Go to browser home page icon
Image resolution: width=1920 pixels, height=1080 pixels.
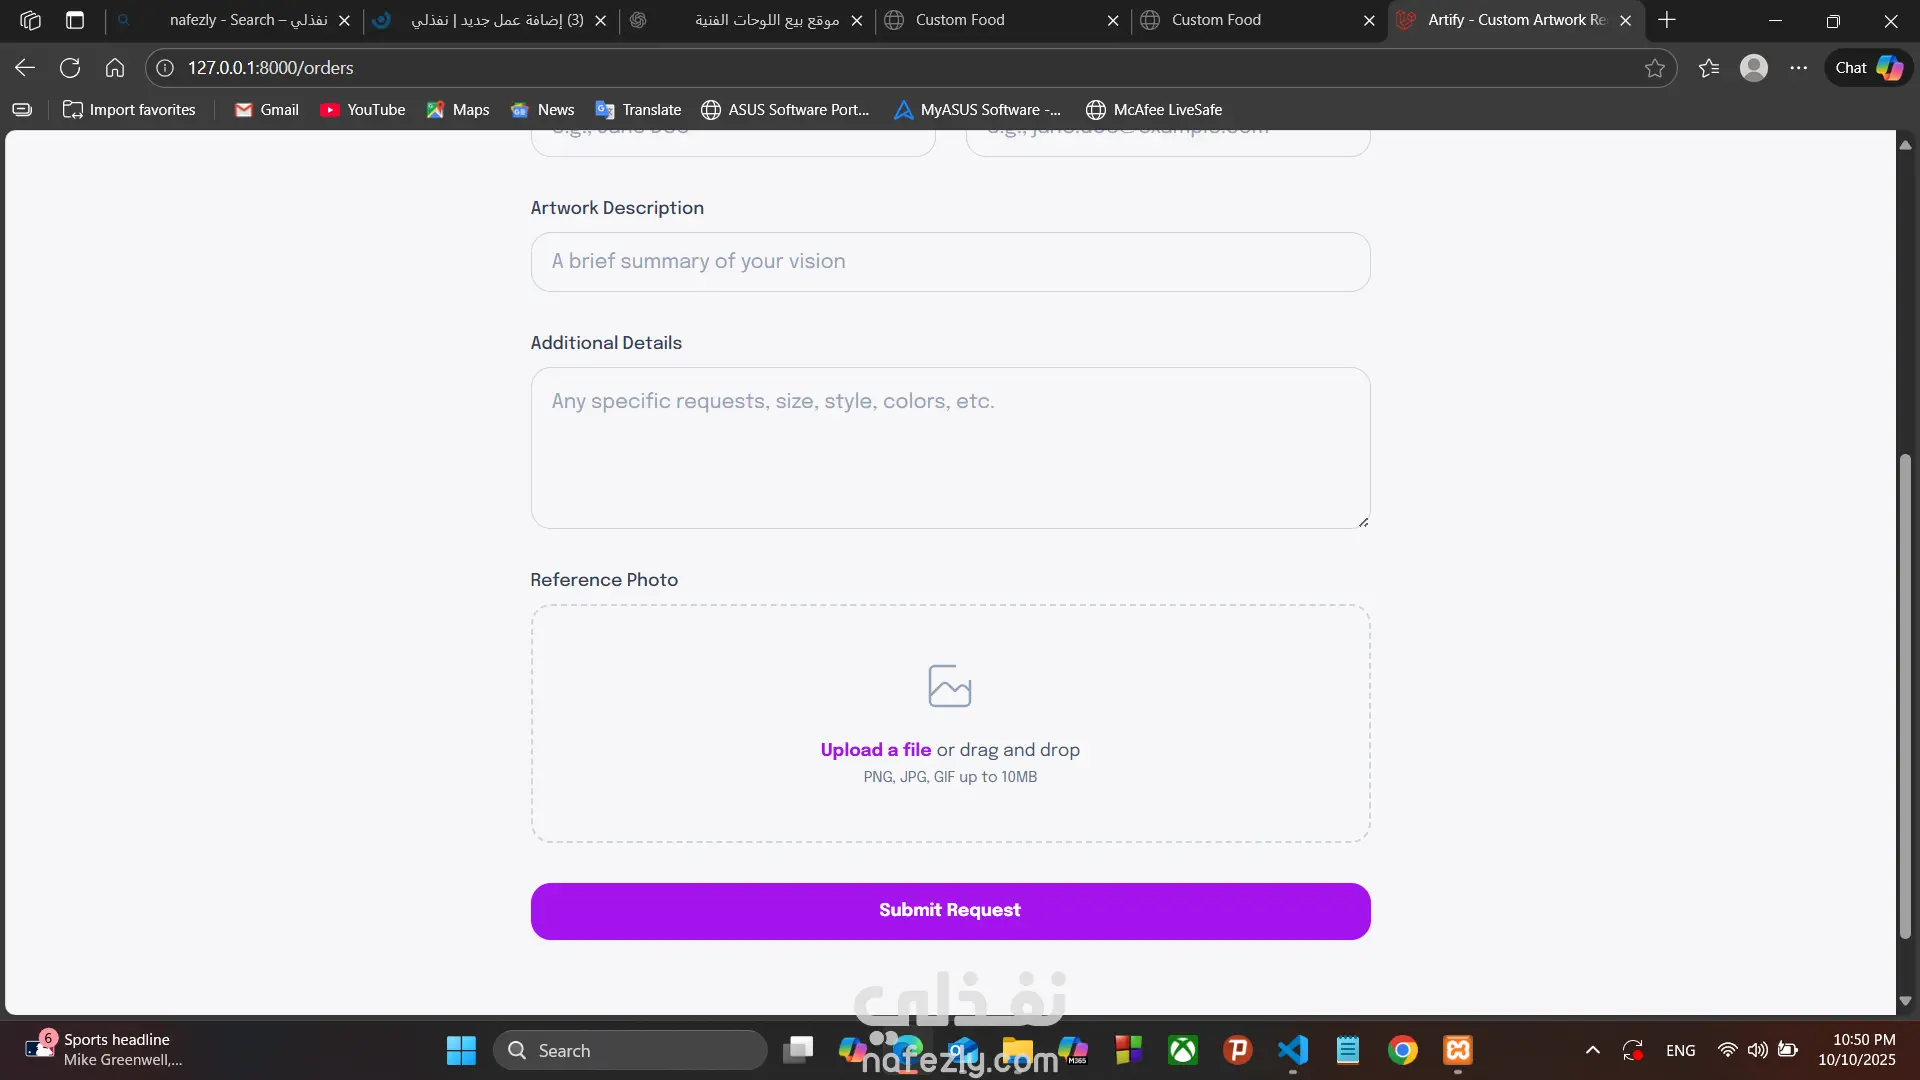pos(115,68)
